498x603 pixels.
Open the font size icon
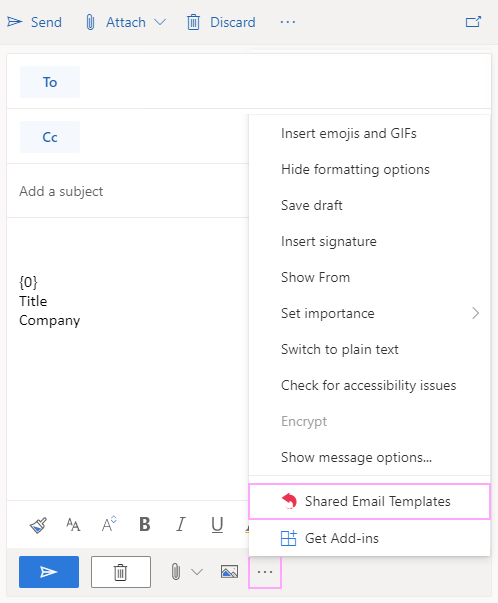click(x=73, y=525)
